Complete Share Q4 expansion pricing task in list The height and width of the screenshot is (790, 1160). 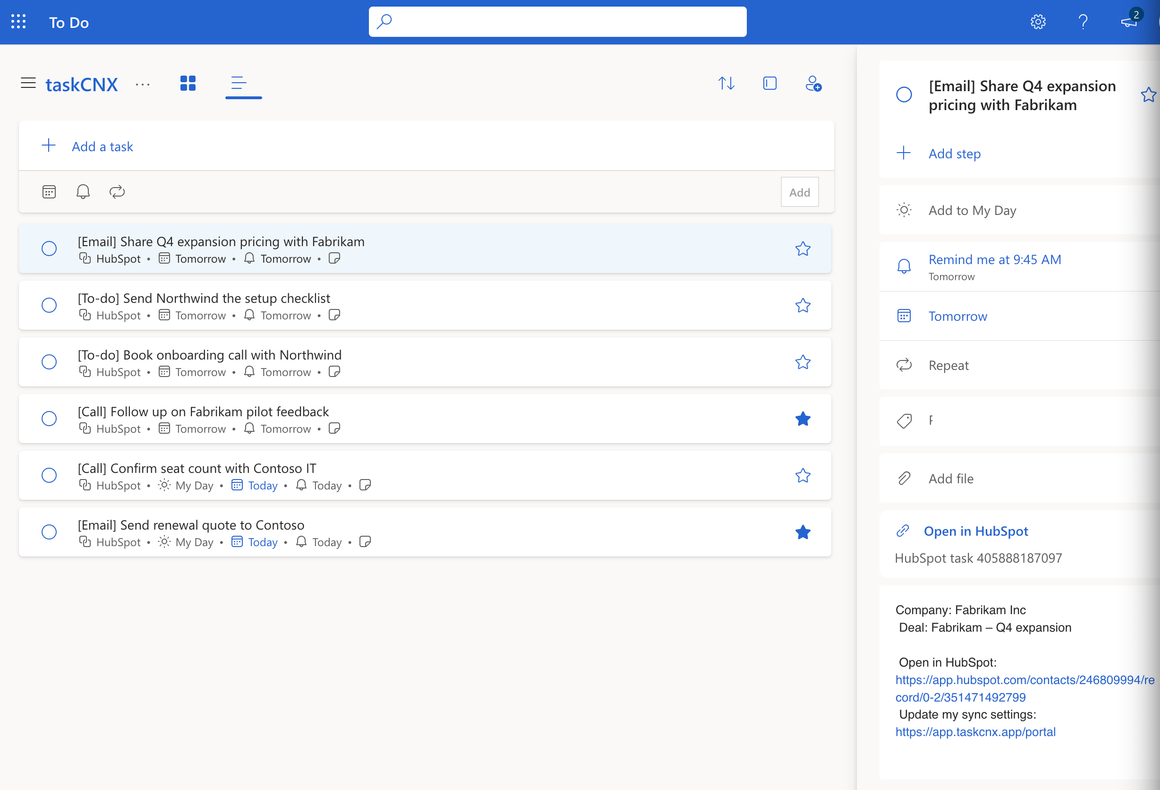pos(49,249)
